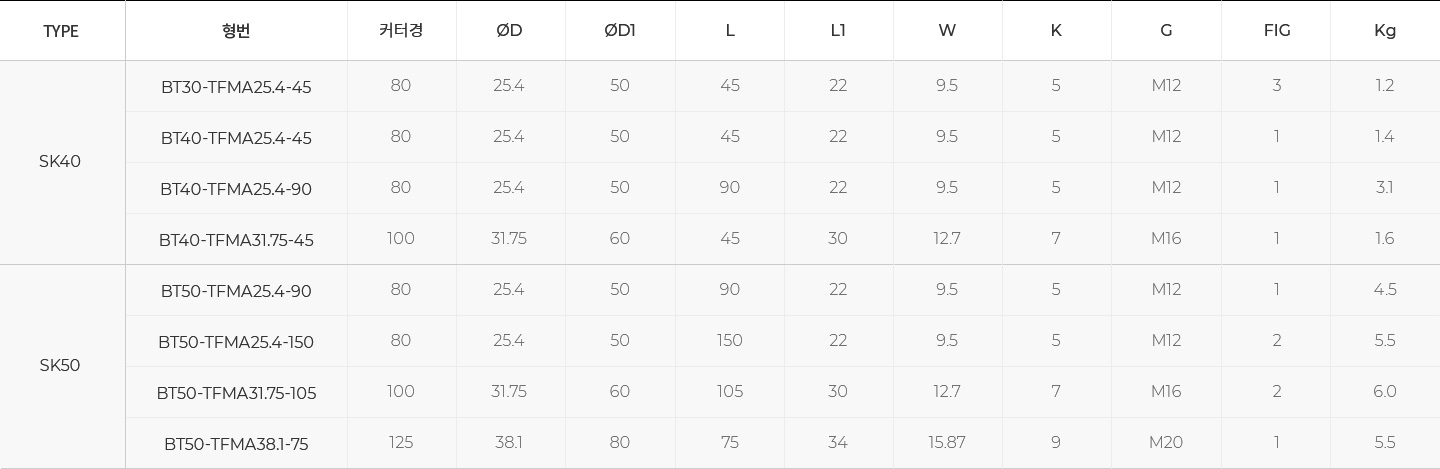The image size is (1440, 469).
Task: Click the 6.0 weight value
Action: [1385, 391]
